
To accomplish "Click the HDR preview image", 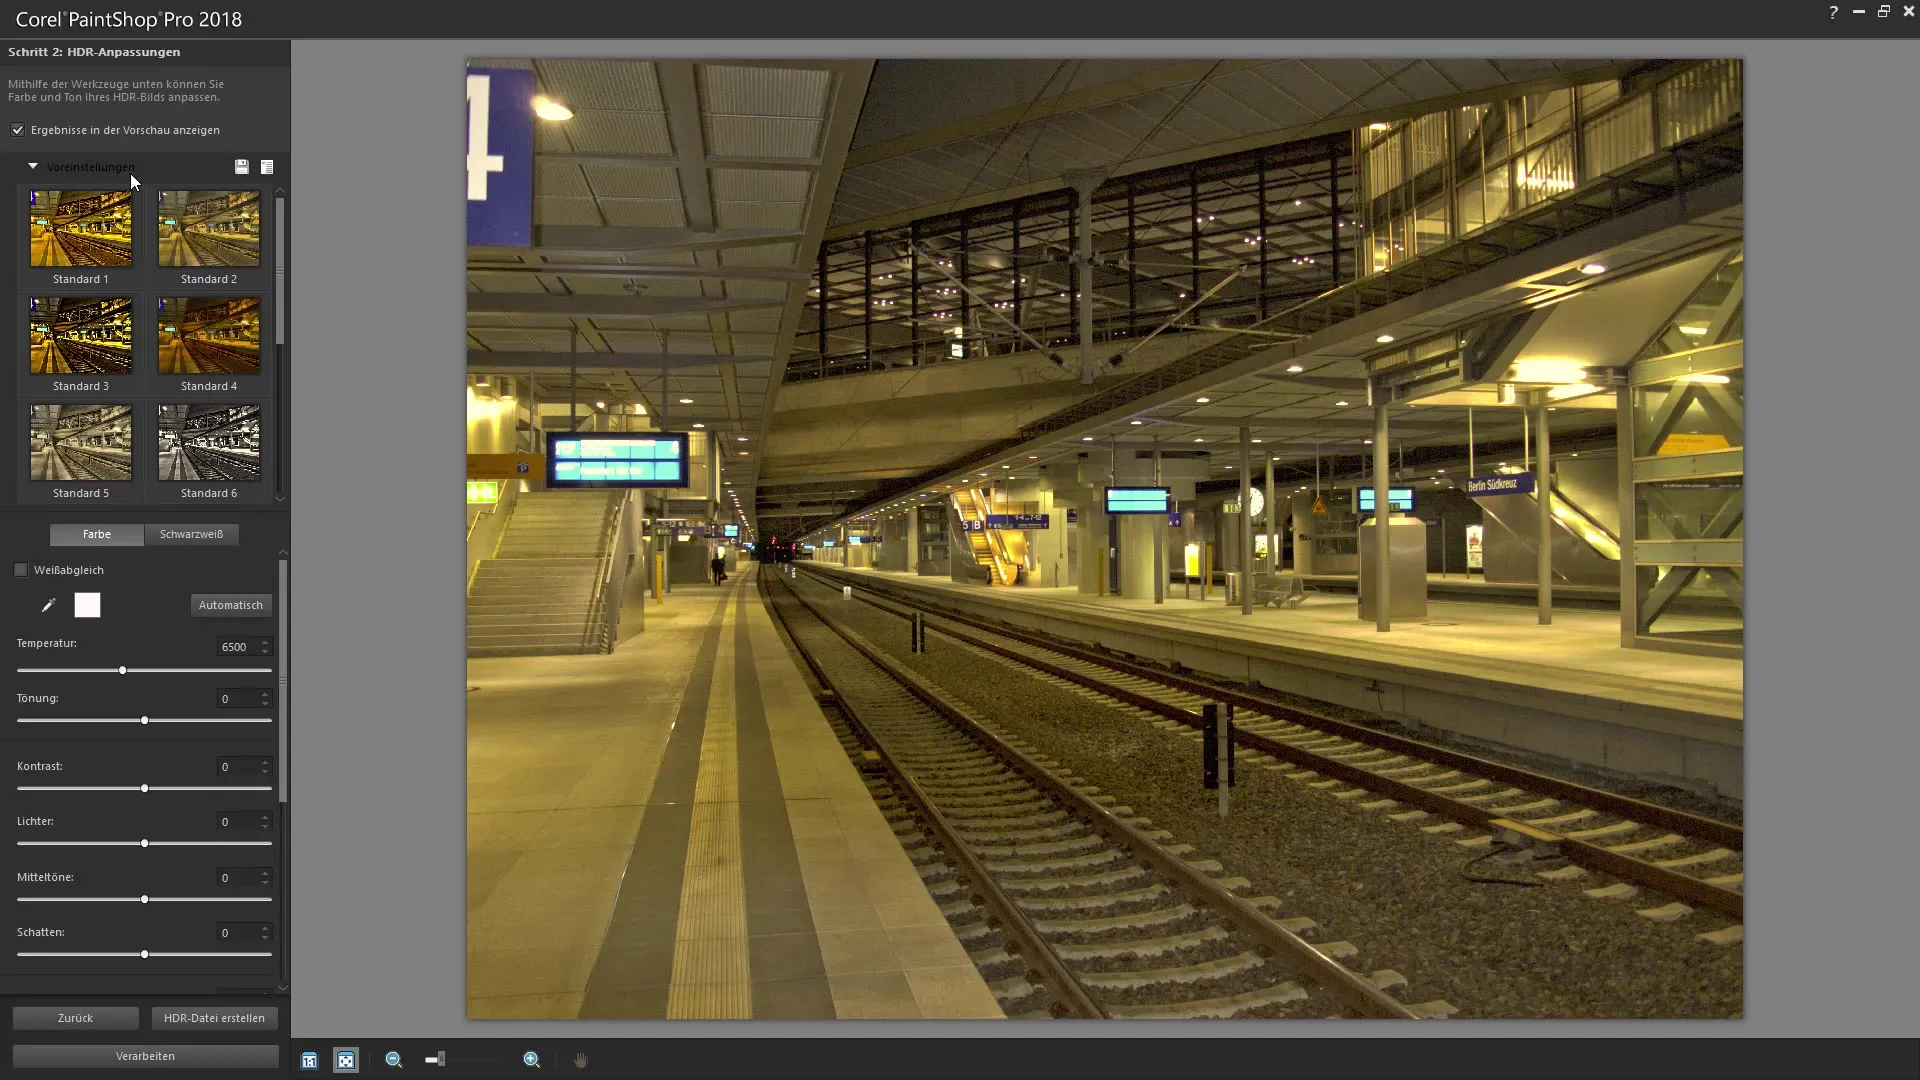I will coord(1104,539).
